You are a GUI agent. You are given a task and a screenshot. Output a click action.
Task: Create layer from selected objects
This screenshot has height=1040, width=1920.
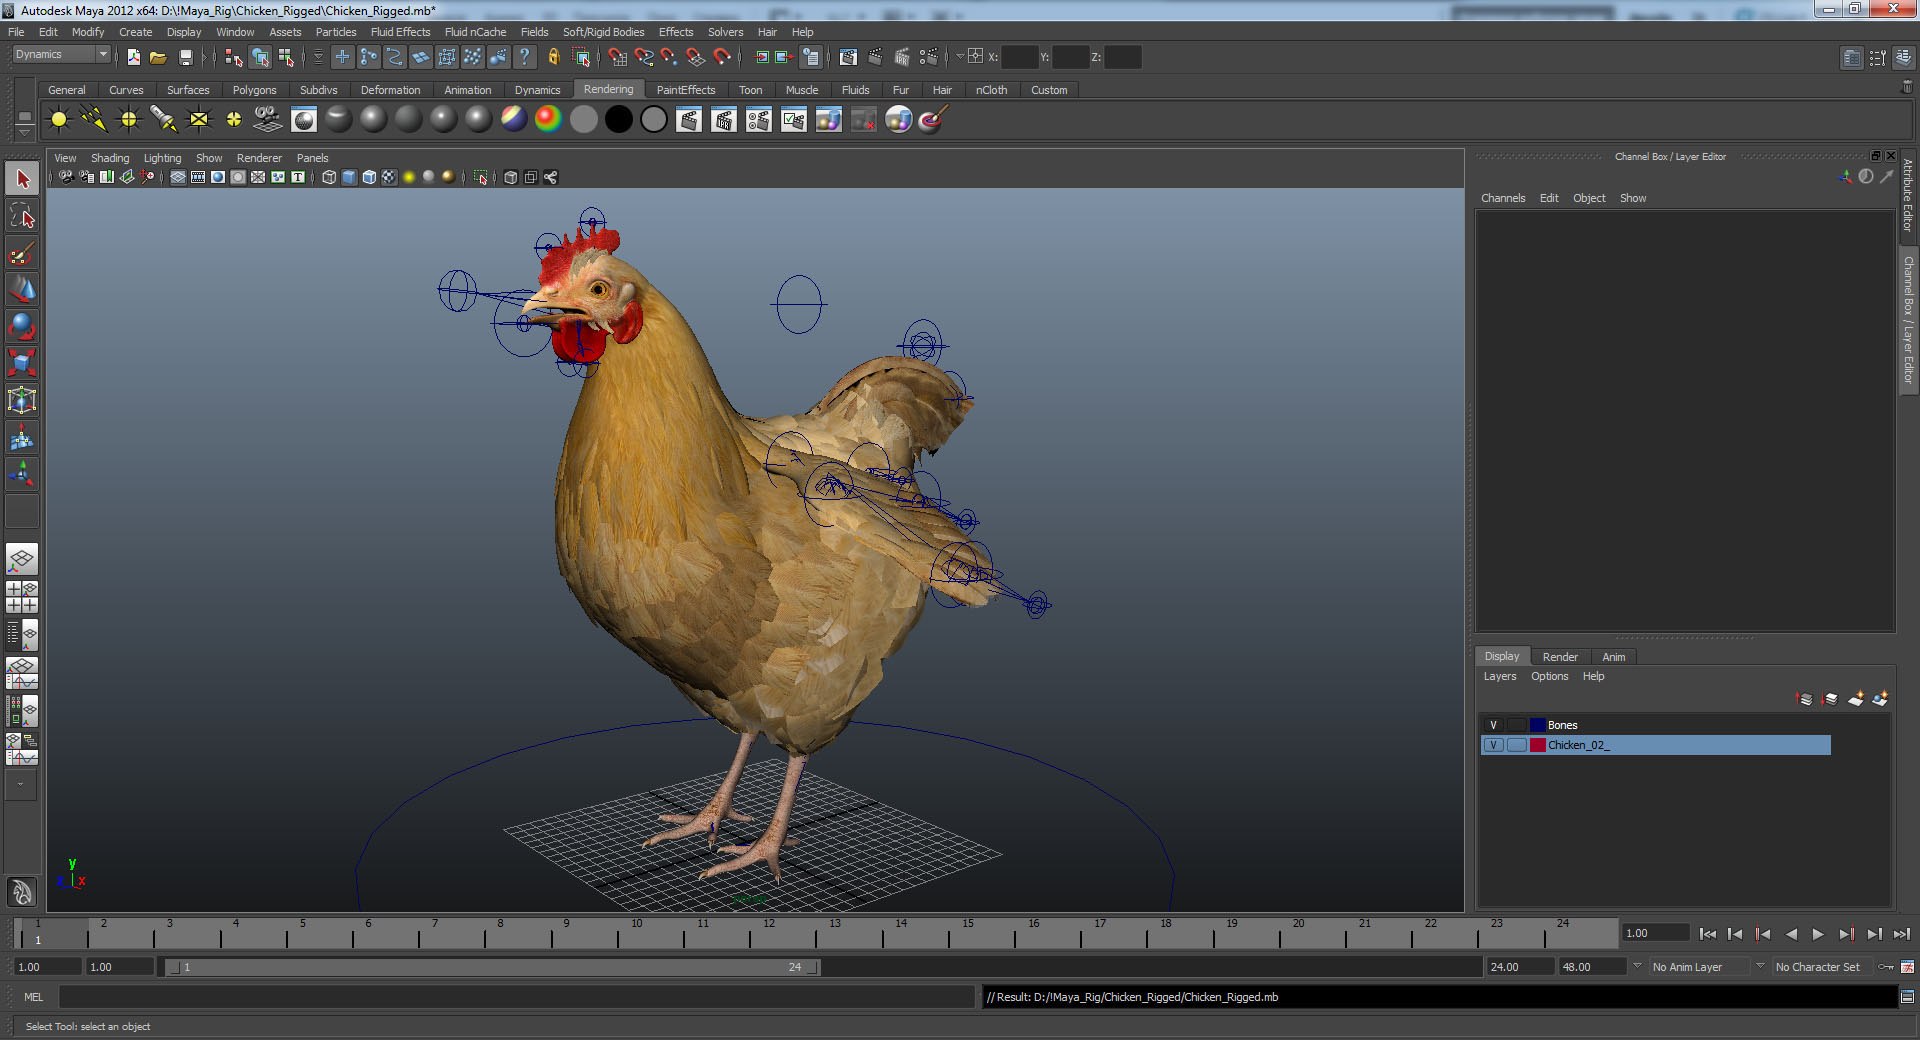tap(1880, 699)
